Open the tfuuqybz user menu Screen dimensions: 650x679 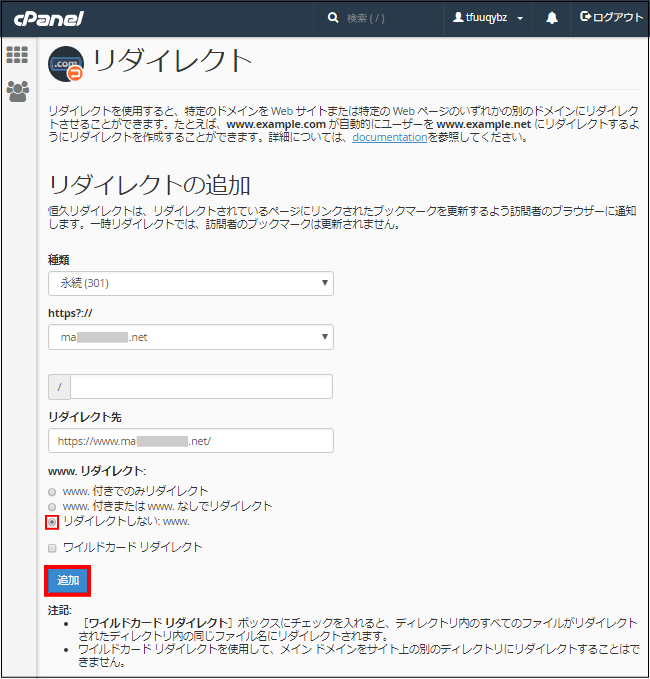tap(488, 18)
